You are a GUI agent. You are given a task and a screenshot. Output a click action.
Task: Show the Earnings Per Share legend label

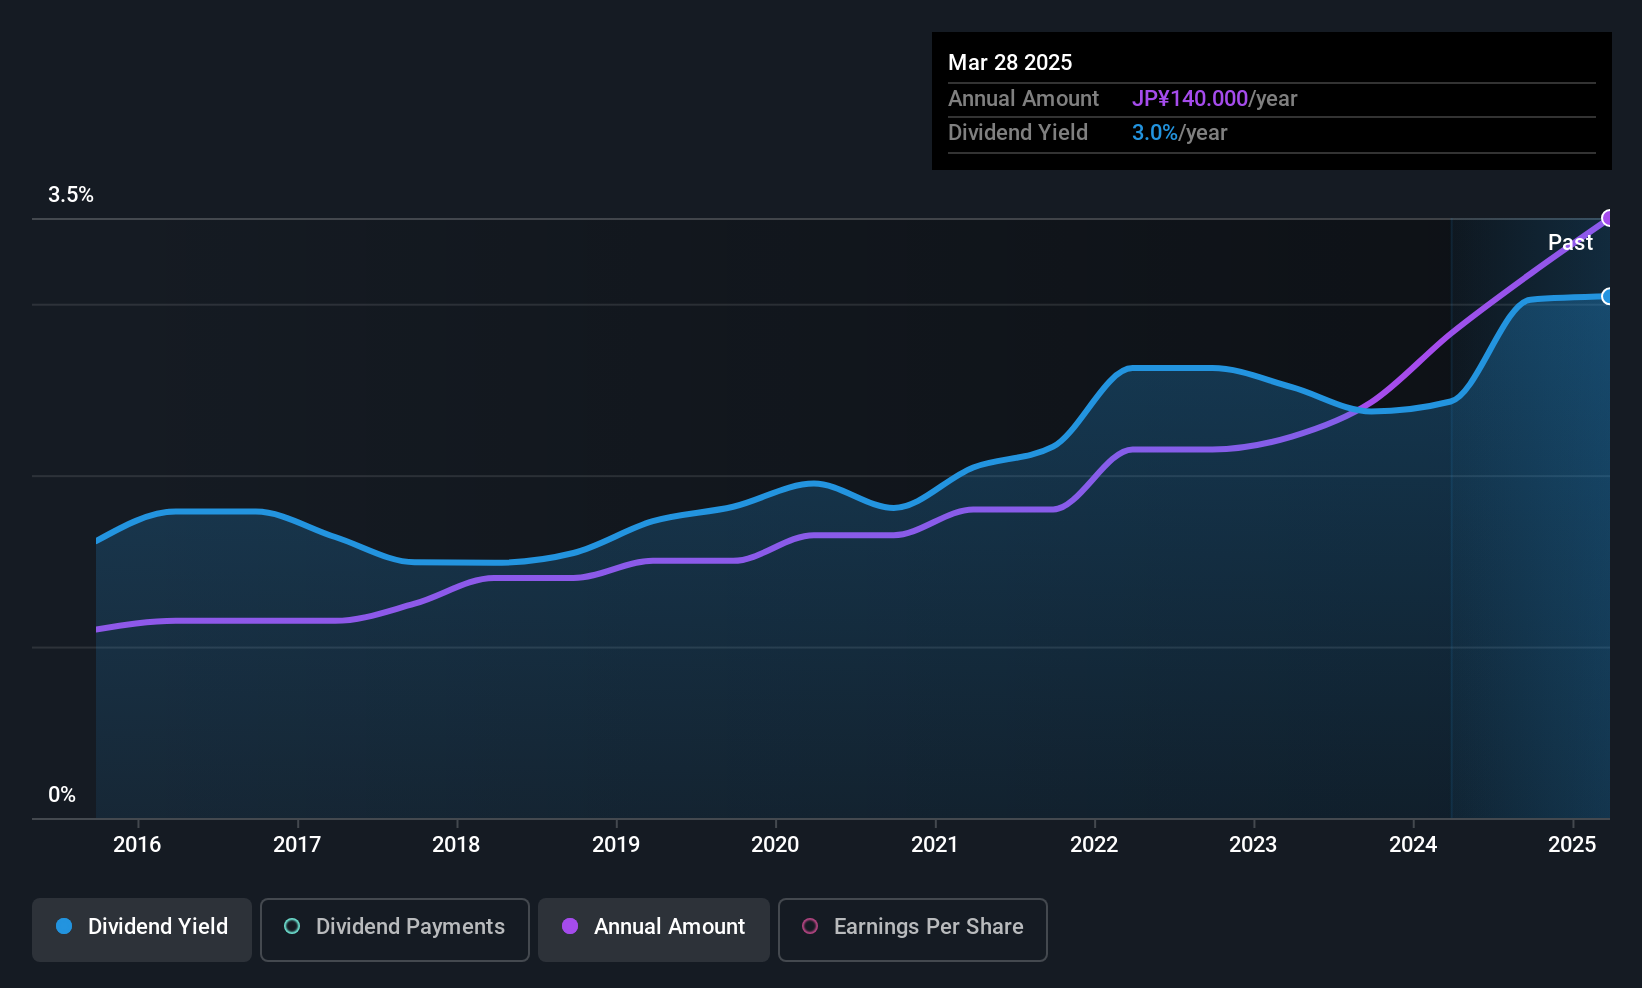(x=928, y=927)
